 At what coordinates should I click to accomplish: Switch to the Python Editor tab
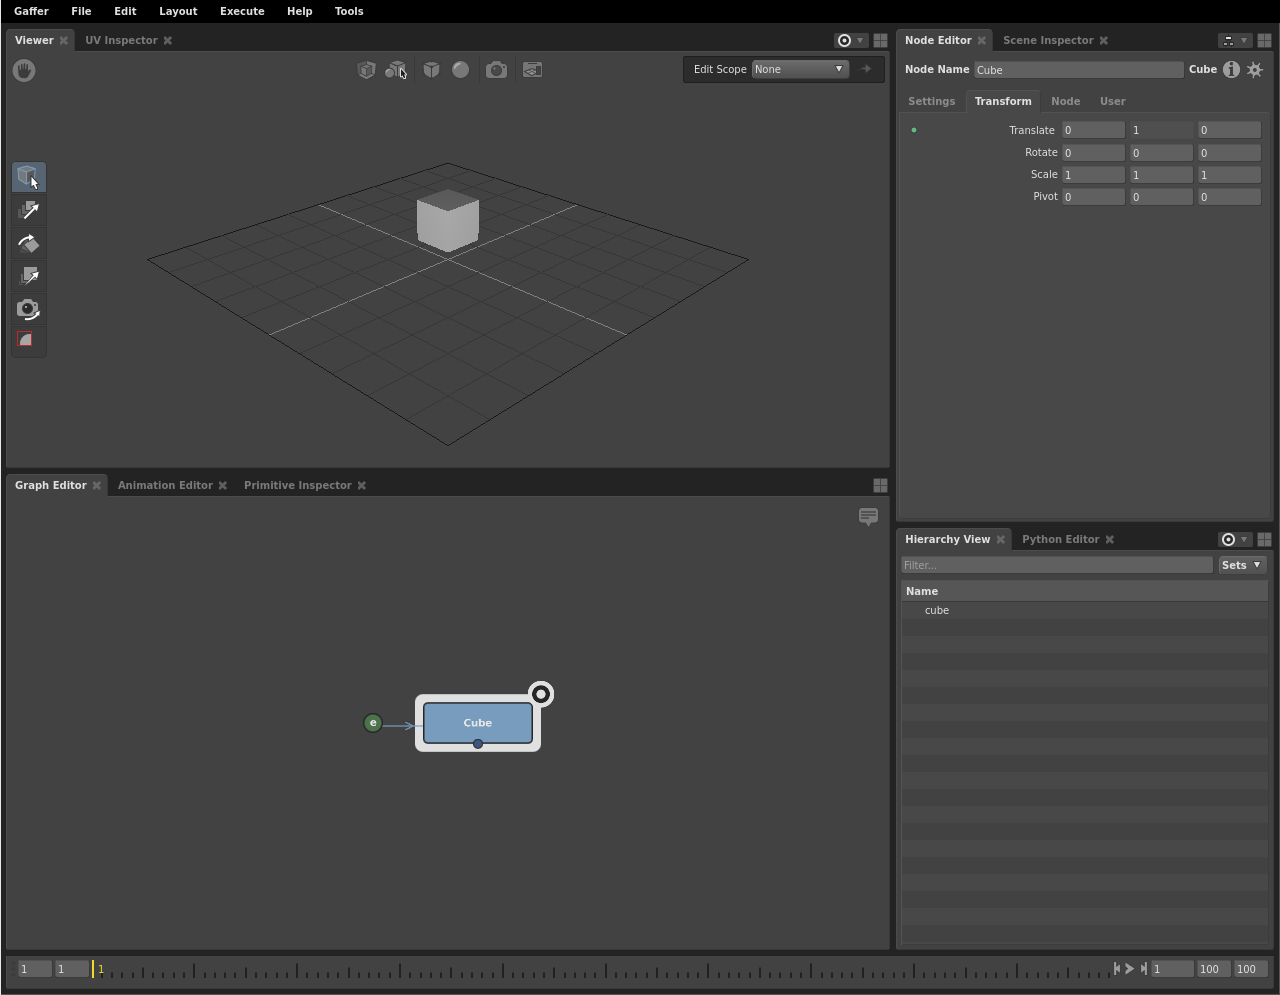point(1060,539)
